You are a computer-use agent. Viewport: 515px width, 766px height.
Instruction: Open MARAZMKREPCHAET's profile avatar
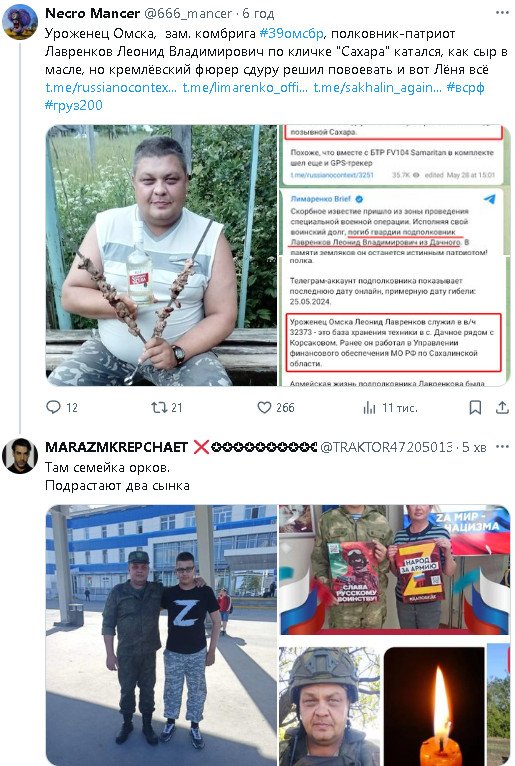pyautogui.click(x=20, y=455)
